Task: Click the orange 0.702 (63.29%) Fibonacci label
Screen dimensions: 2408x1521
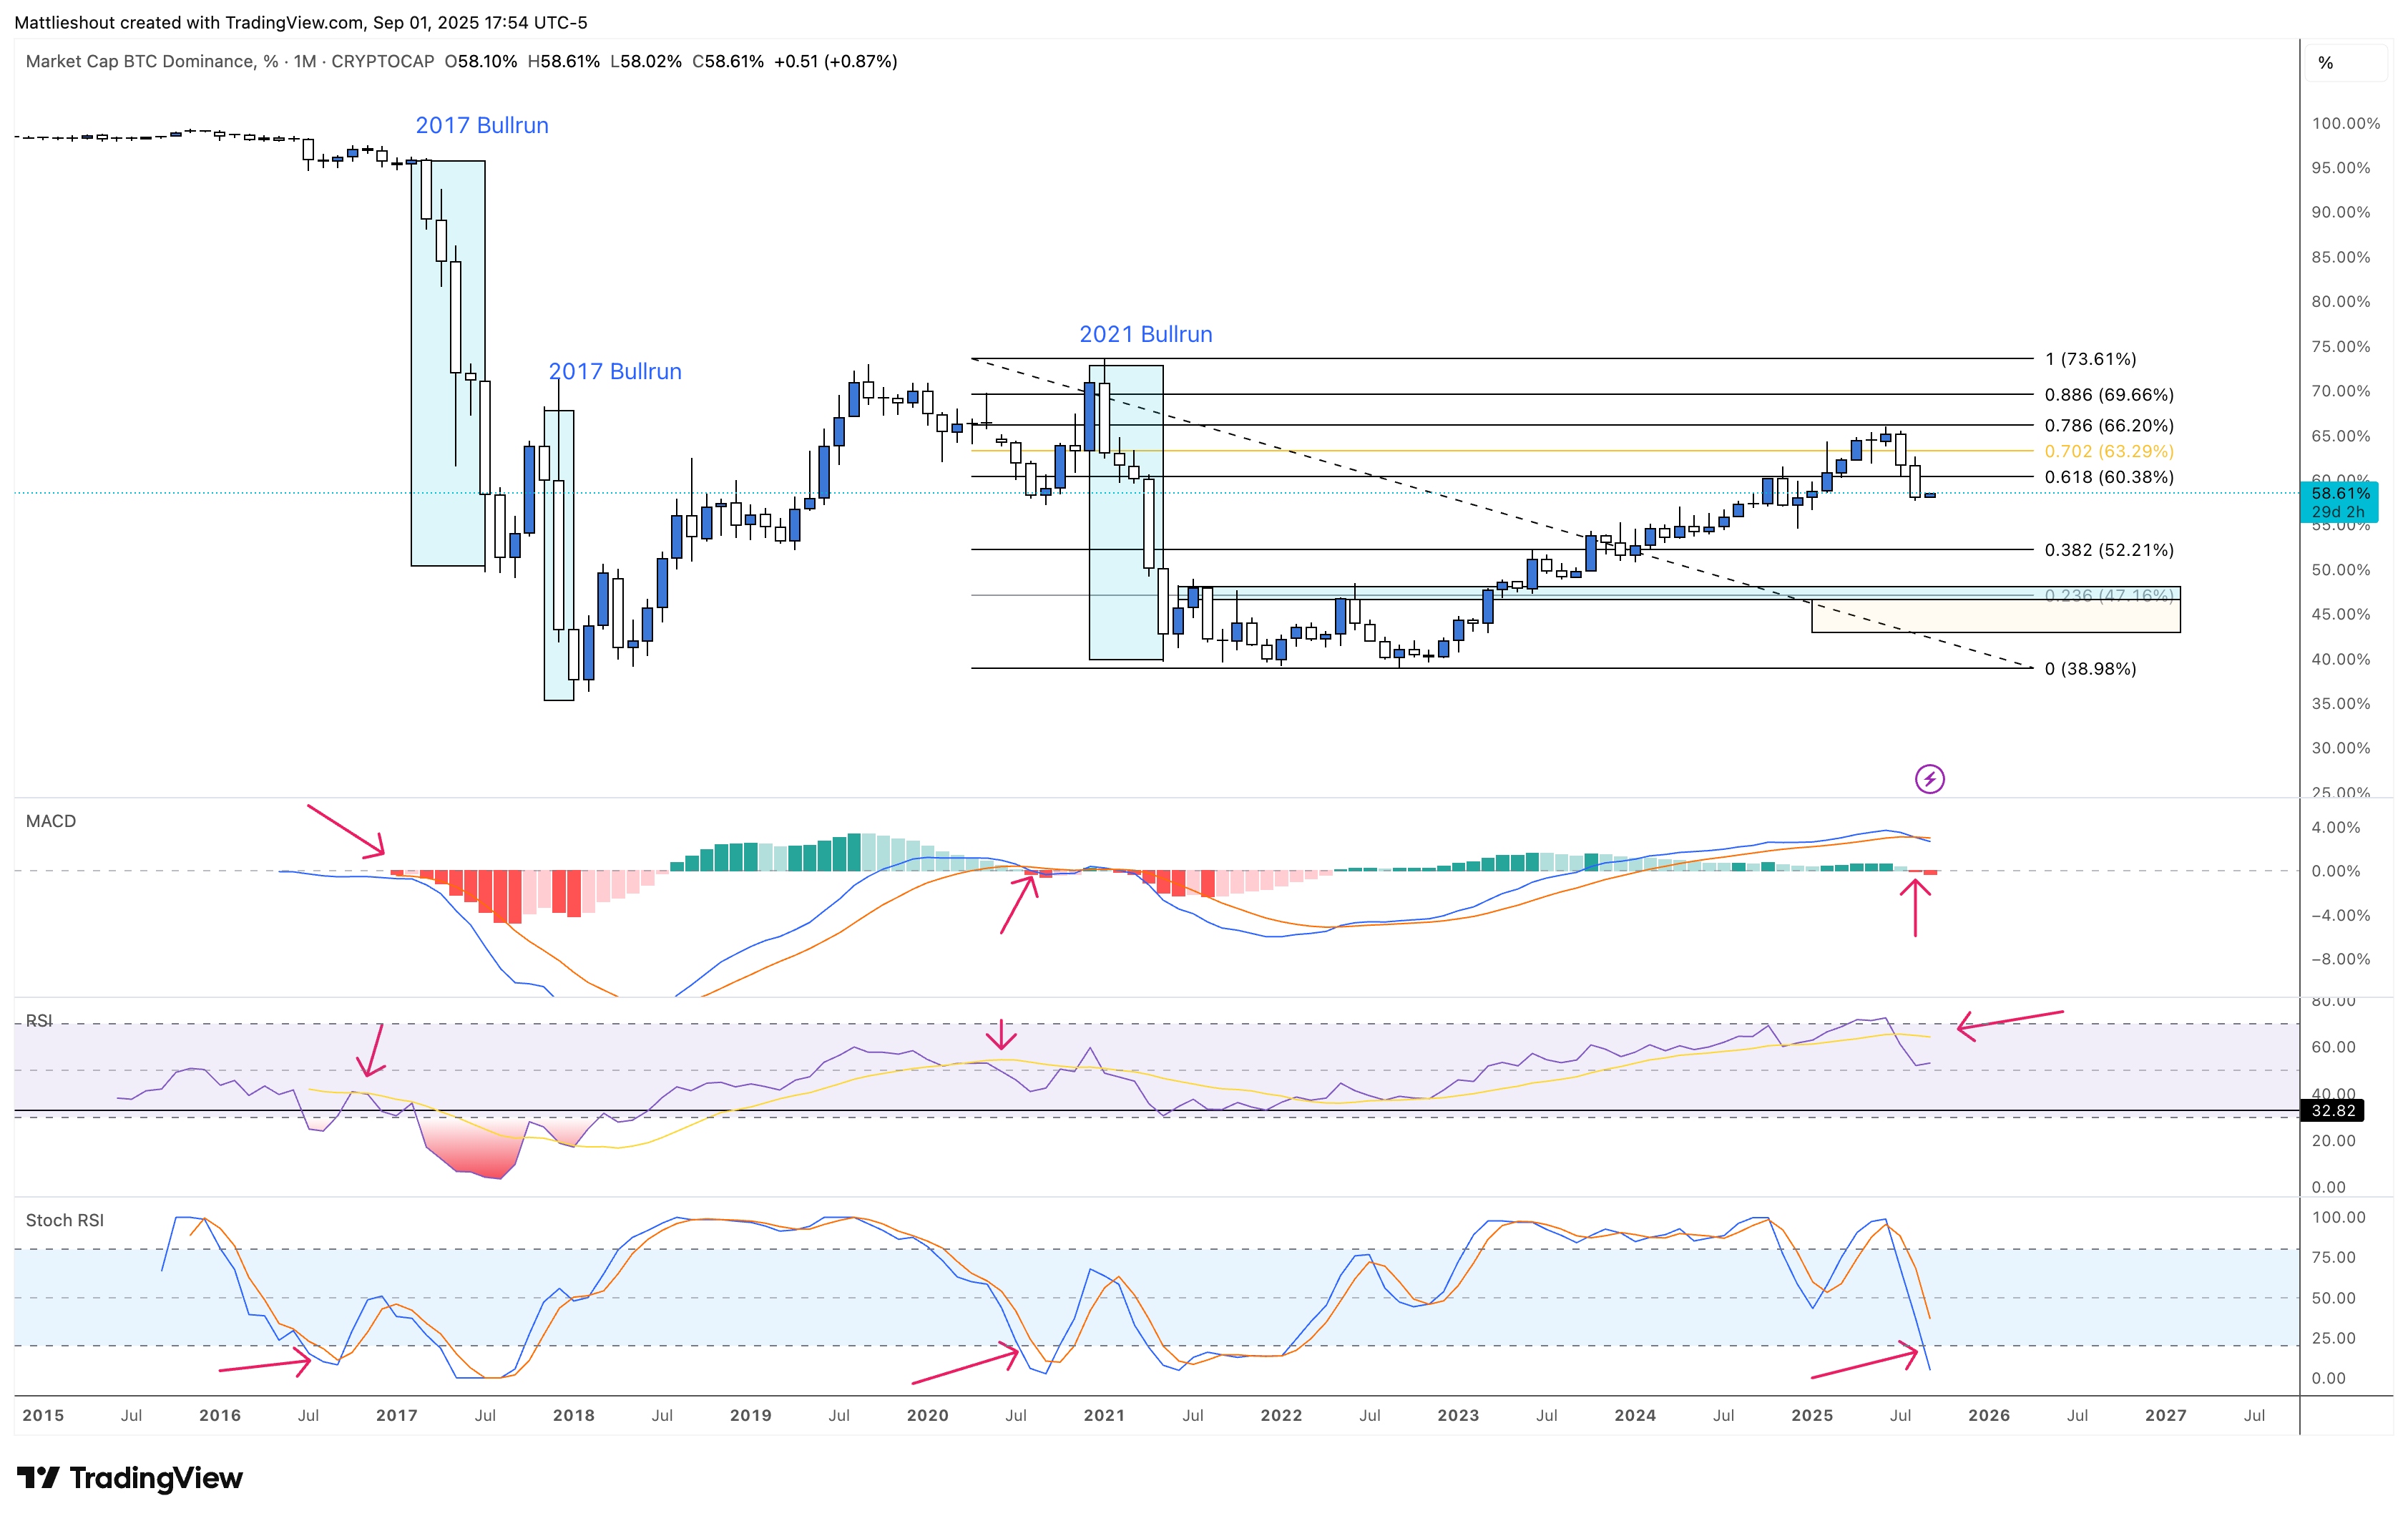Action: (x=2108, y=451)
